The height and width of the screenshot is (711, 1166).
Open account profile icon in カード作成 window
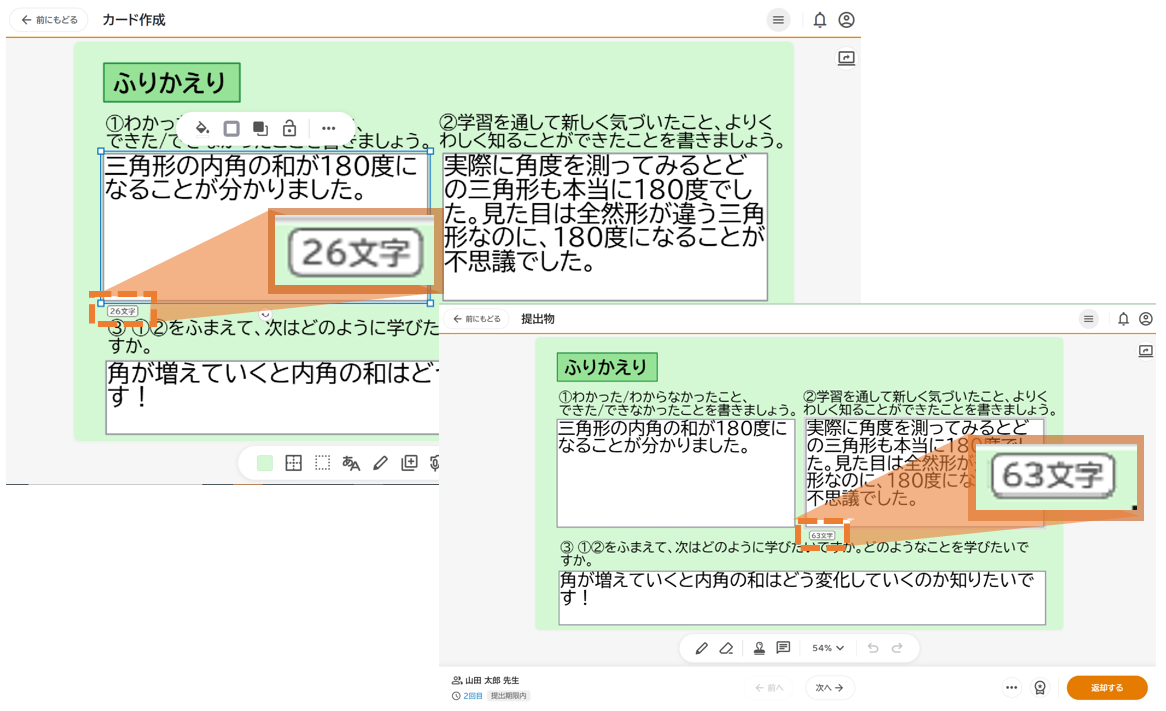point(846,20)
